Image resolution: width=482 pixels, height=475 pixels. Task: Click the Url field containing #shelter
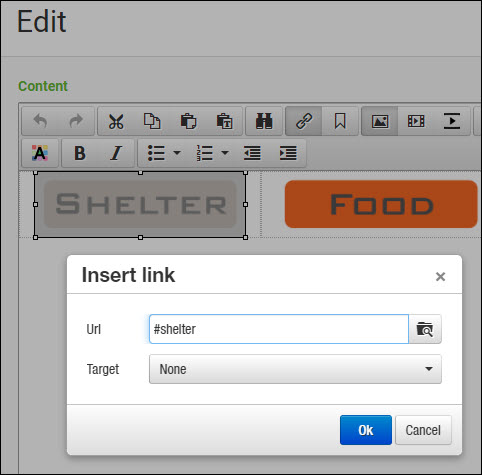coord(279,329)
